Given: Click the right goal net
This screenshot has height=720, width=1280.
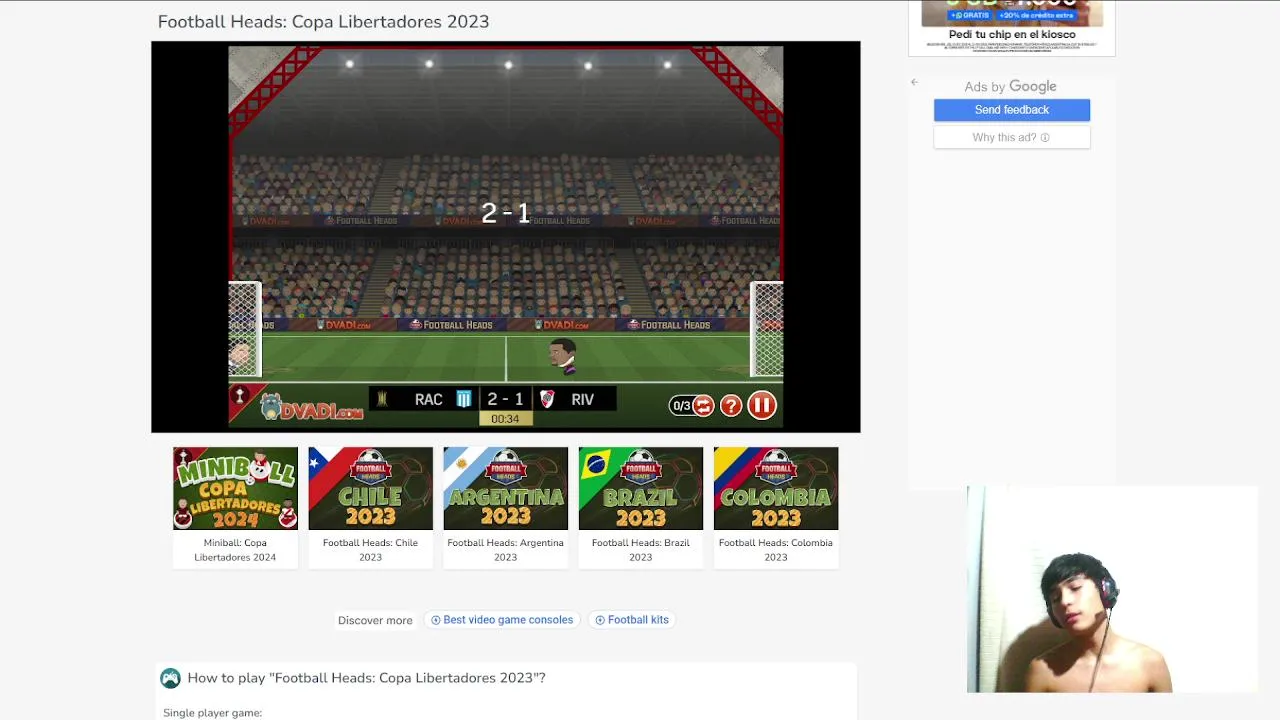Looking at the screenshot, I should coord(766,330).
